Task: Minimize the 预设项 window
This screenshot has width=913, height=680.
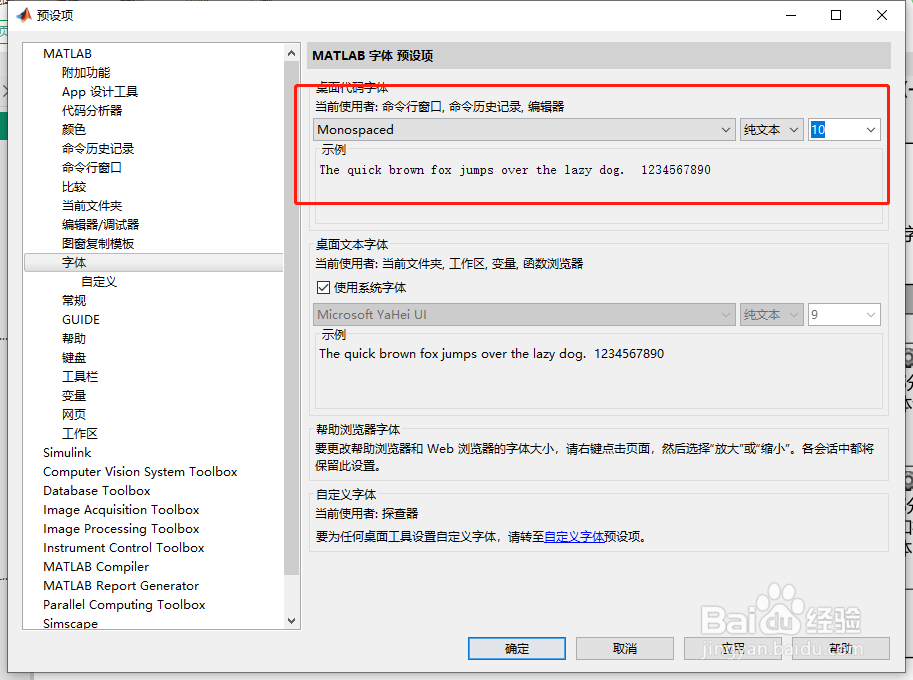Action: point(790,15)
